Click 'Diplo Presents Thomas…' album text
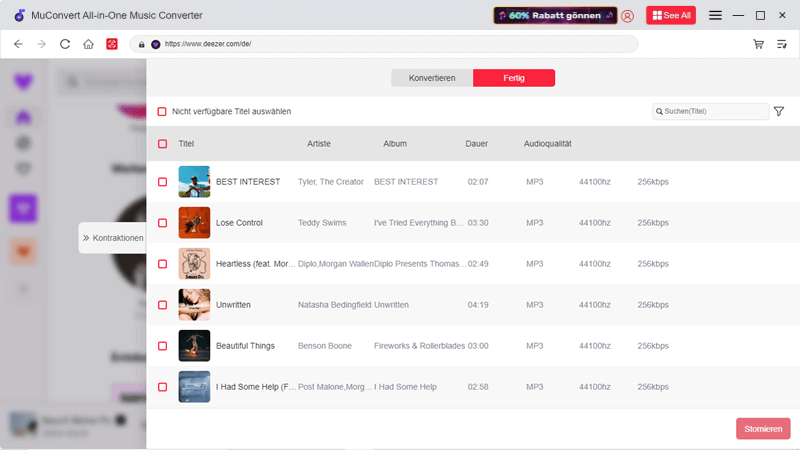 coord(420,264)
